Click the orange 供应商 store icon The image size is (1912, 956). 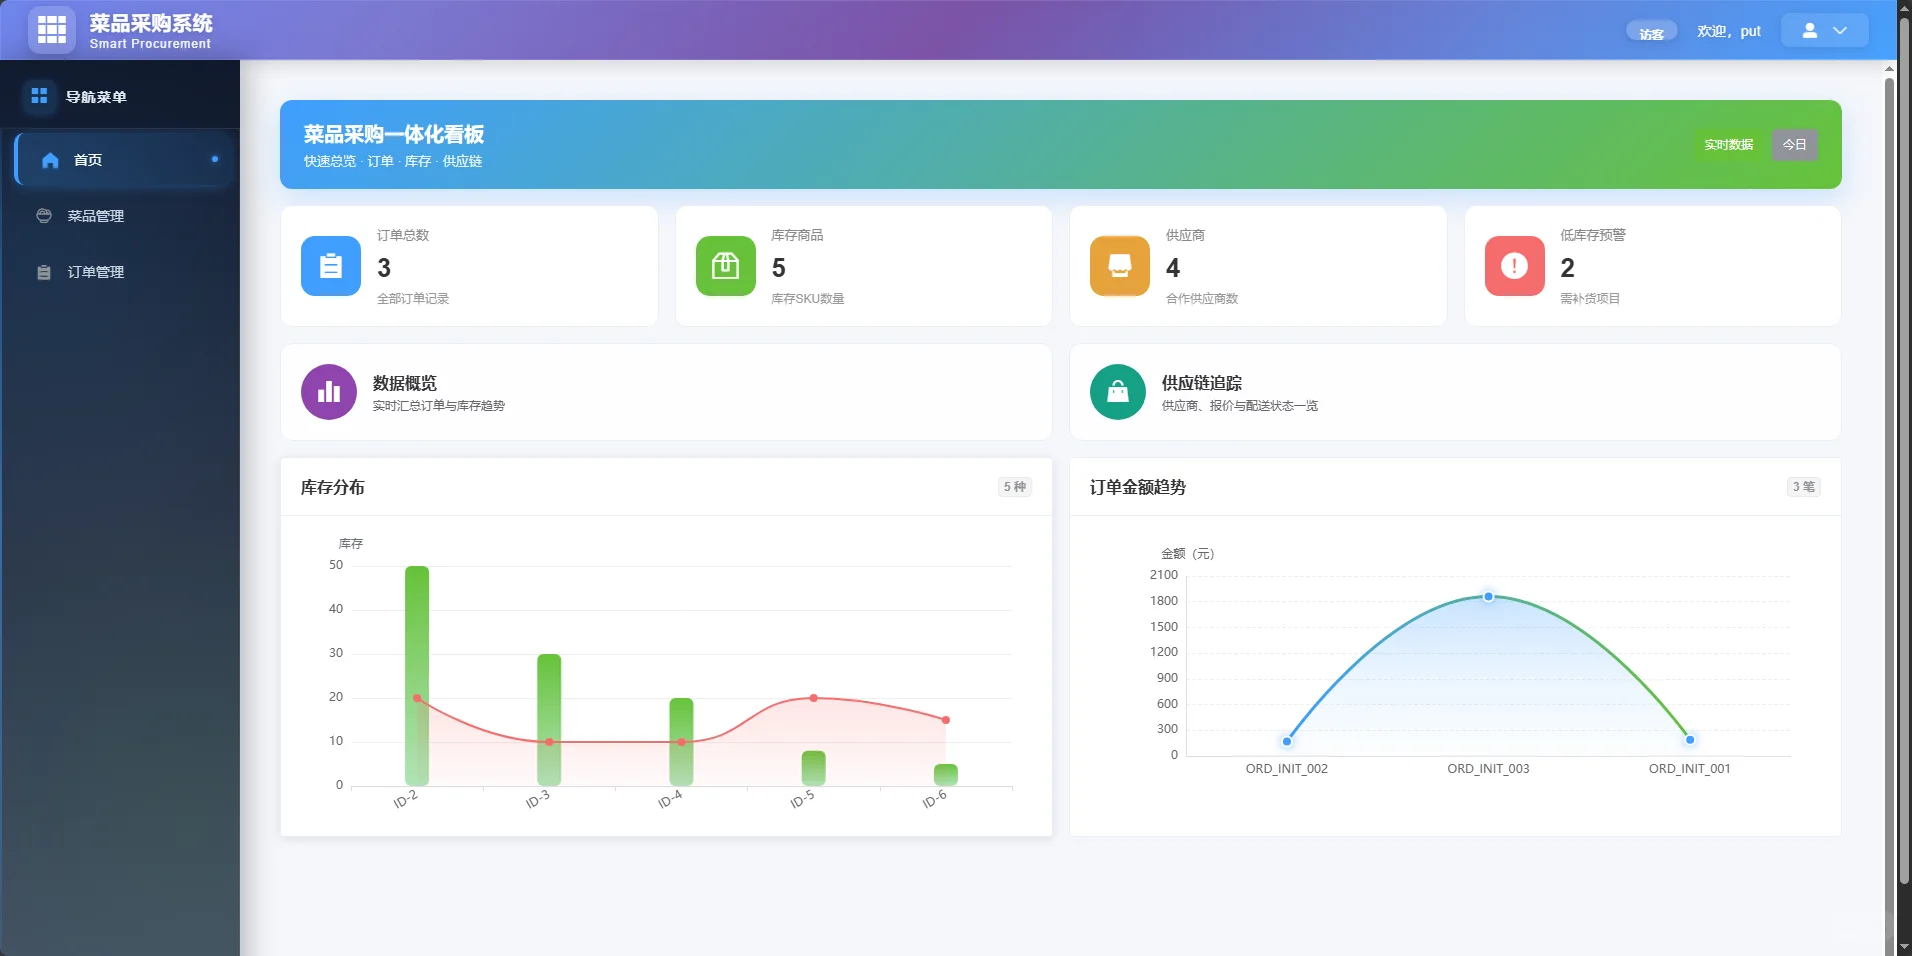point(1120,266)
